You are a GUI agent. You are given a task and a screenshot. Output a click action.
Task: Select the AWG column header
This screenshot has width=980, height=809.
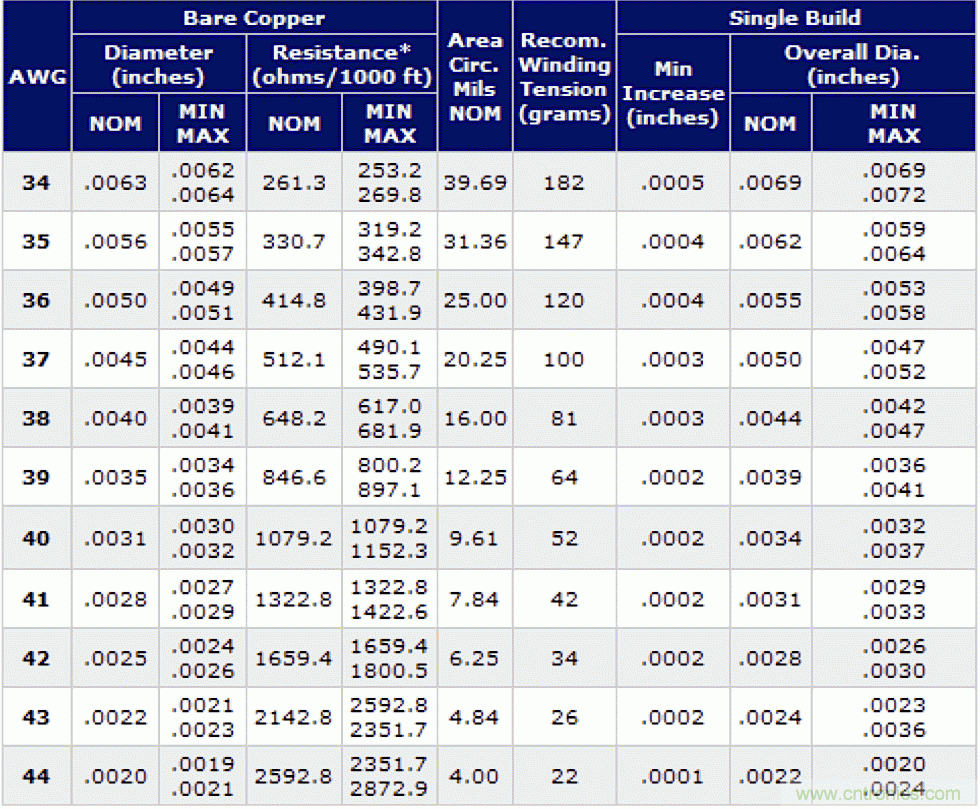[36, 77]
